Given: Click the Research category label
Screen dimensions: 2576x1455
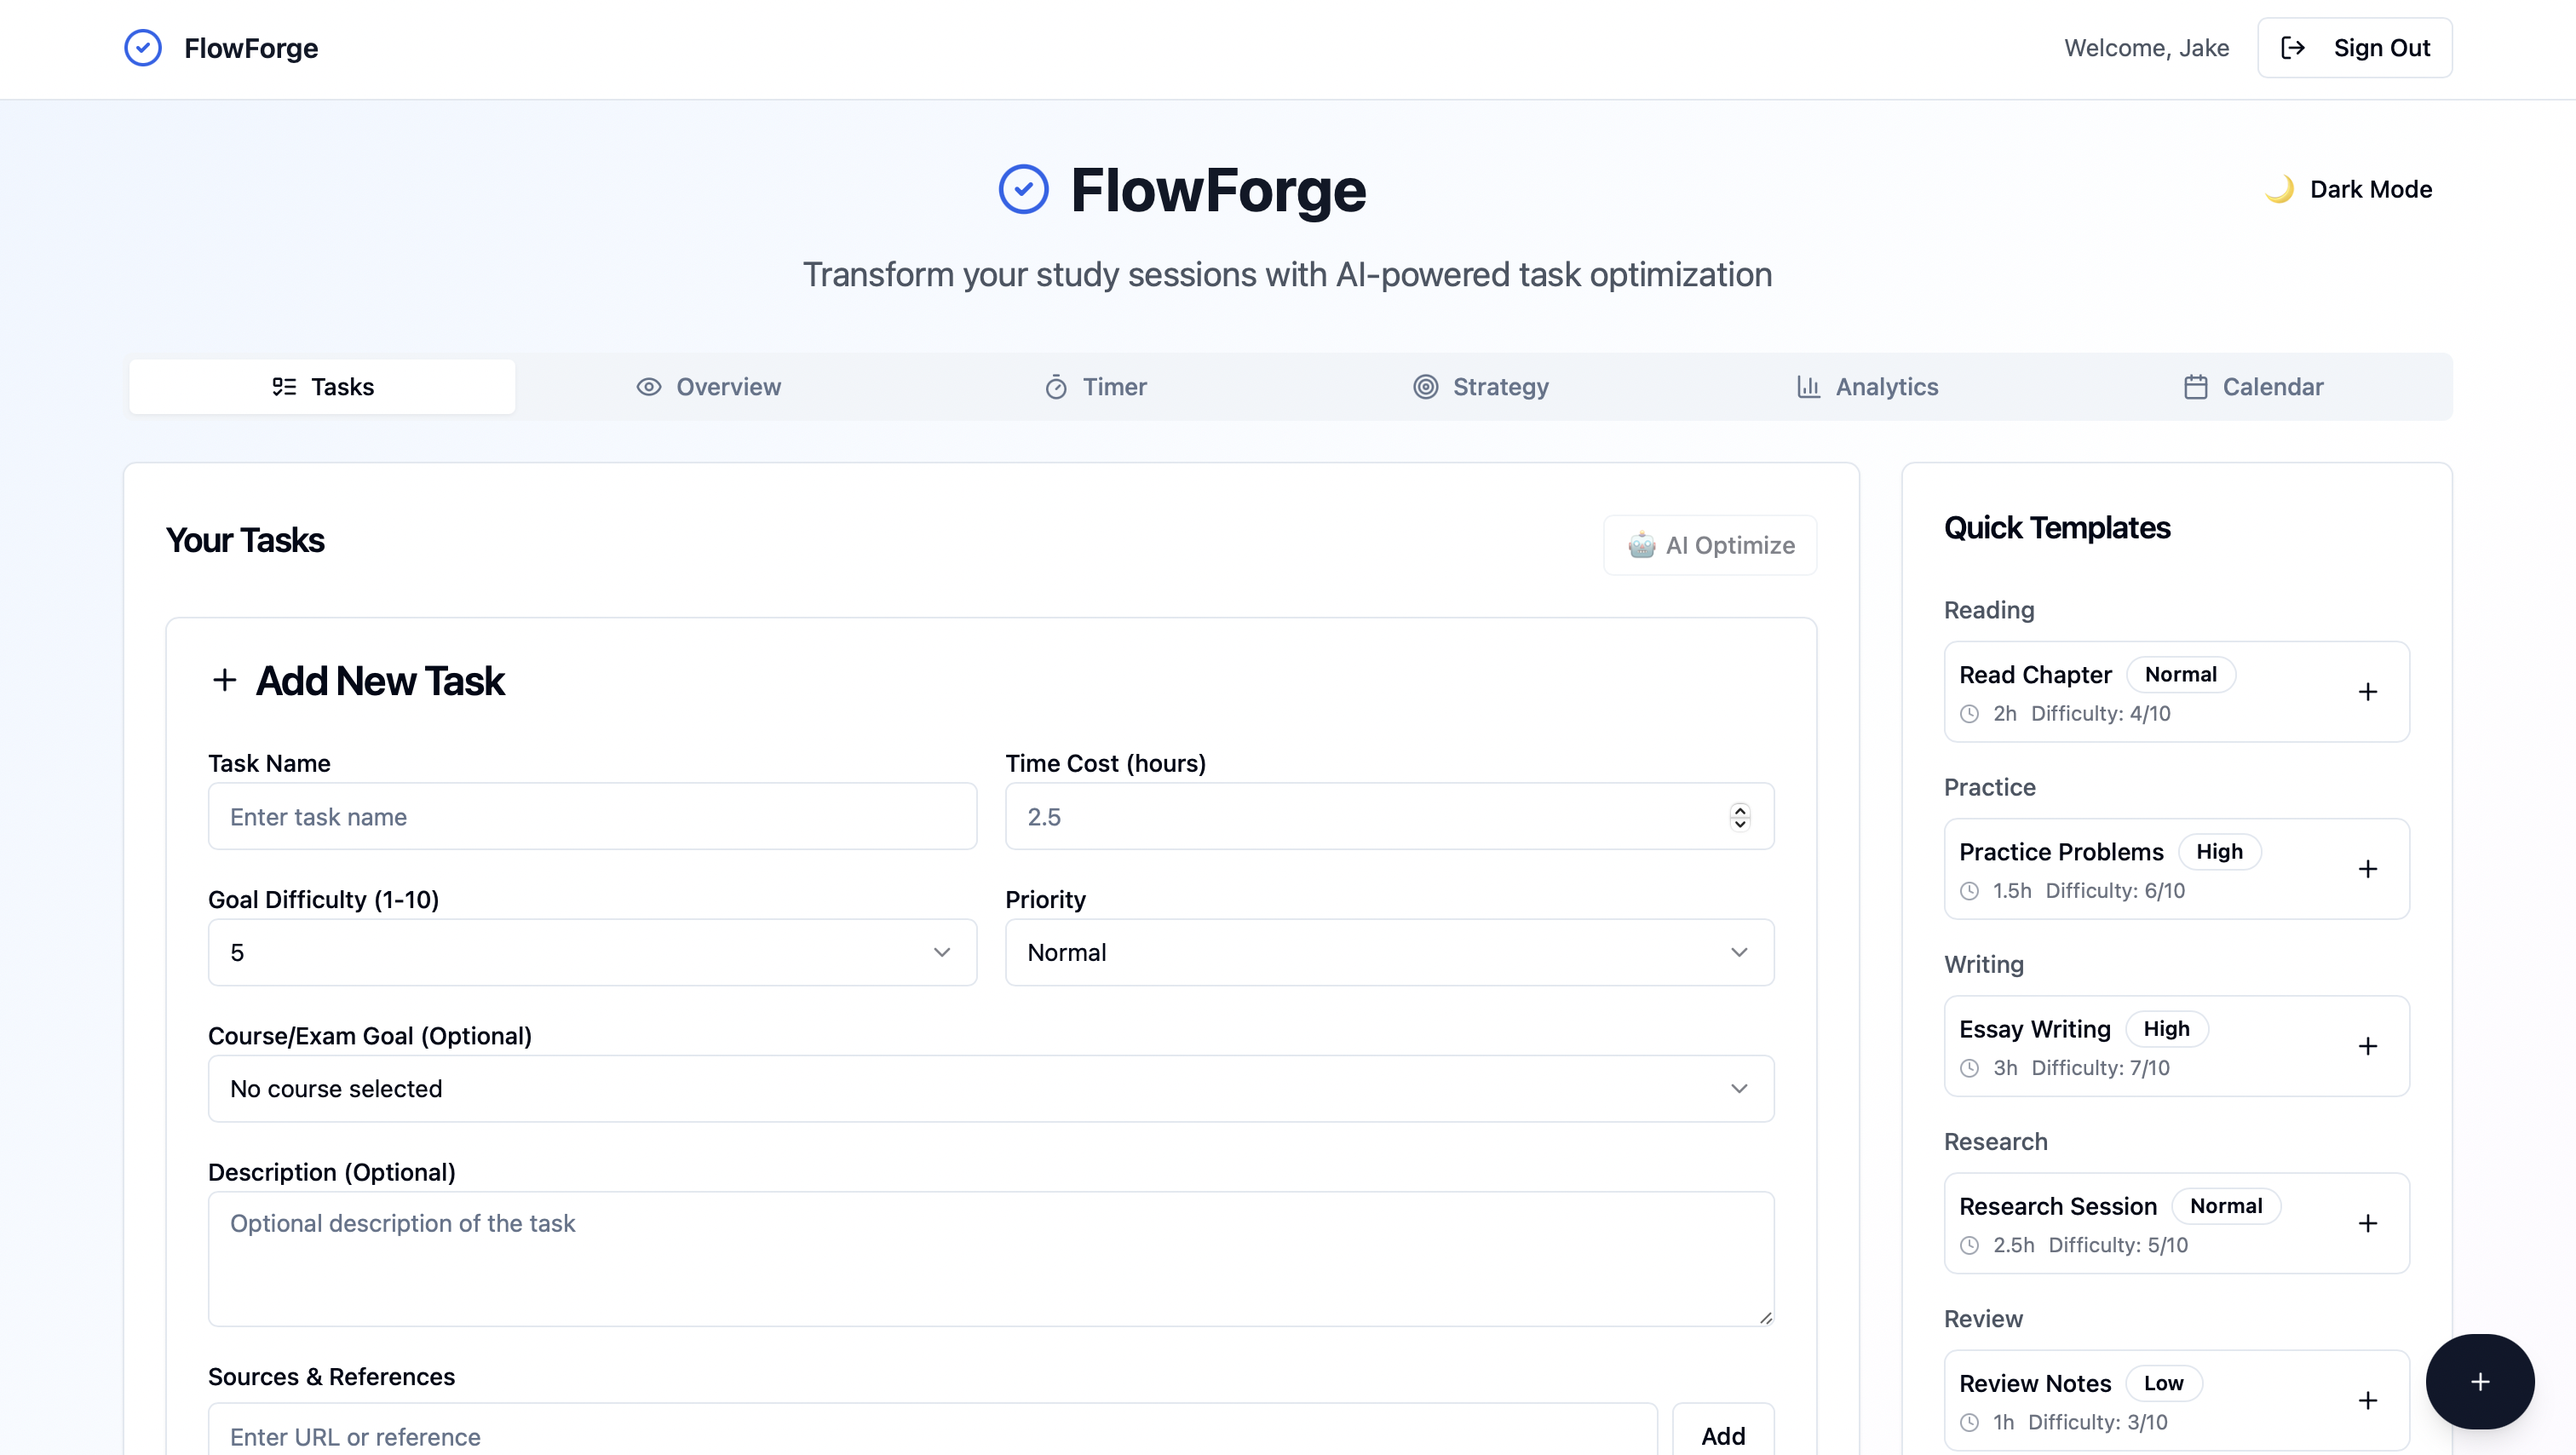Looking at the screenshot, I should click(x=1996, y=1142).
